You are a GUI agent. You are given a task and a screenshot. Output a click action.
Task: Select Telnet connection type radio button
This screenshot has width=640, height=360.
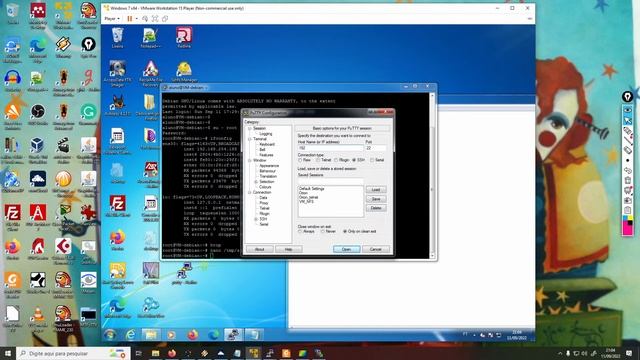click(x=318, y=160)
